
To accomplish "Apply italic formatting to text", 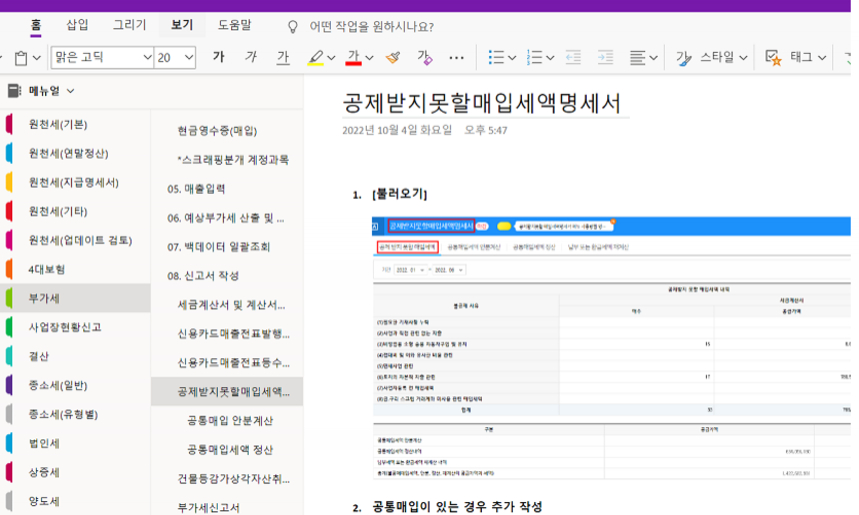I will (251, 57).
